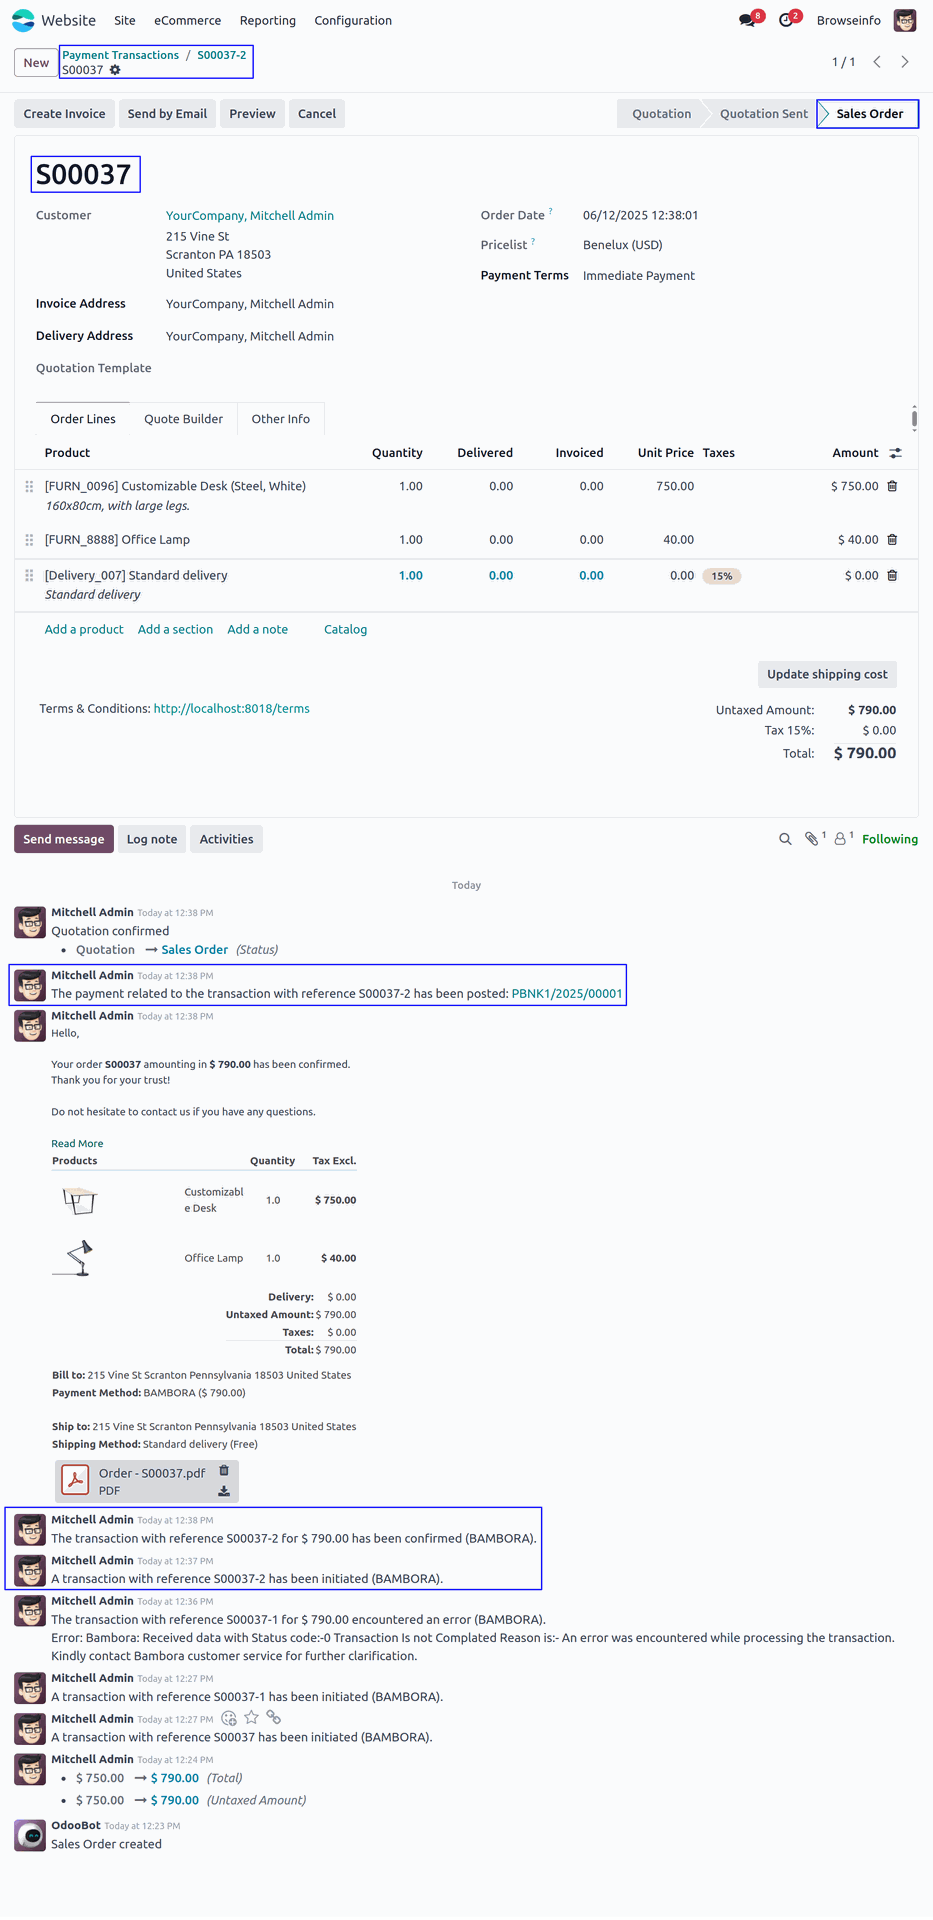Open the optional columns adjust icon
Screen dimensions: 933x1920
[x=896, y=453]
